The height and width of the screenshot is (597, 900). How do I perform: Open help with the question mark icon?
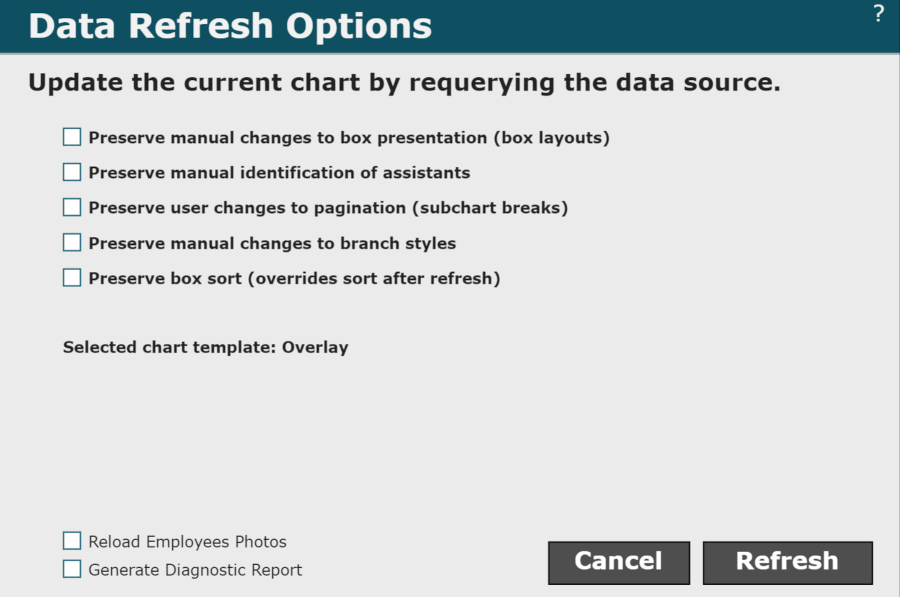tap(878, 14)
